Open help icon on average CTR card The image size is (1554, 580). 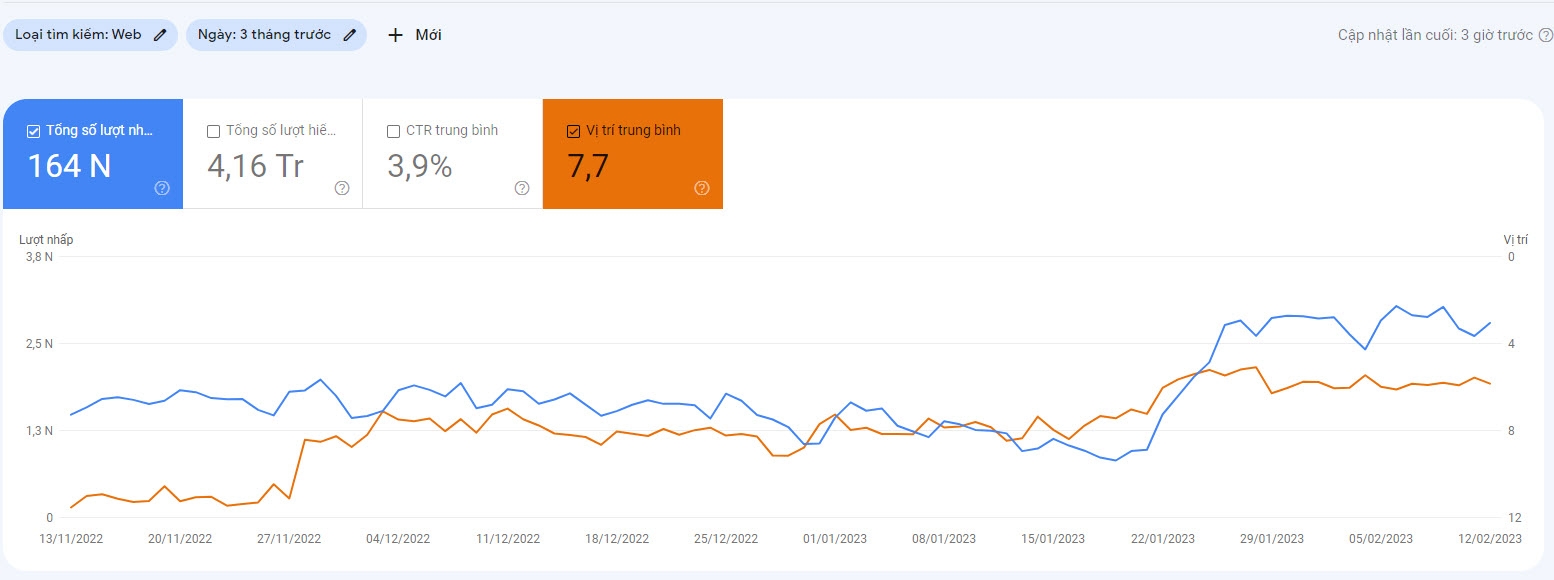coord(522,188)
